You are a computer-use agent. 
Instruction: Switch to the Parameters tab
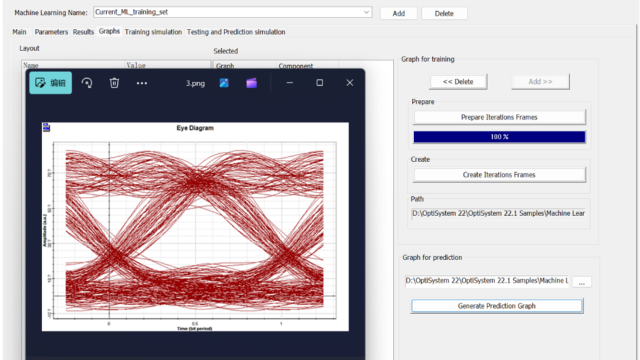click(x=51, y=32)
